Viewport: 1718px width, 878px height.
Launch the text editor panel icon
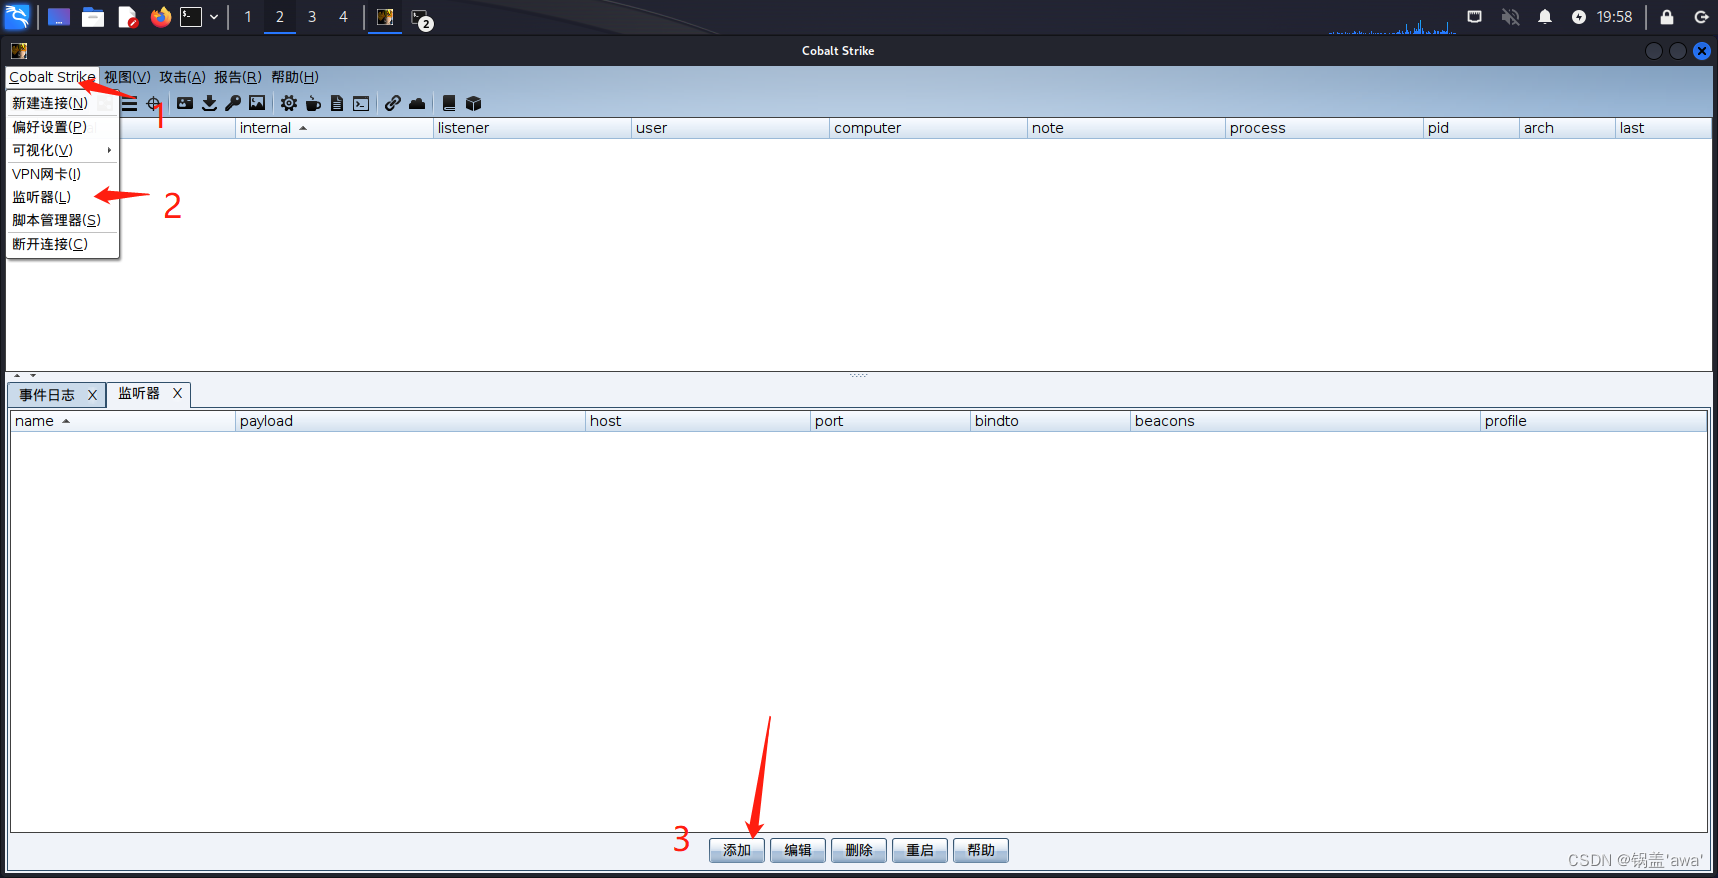[x=127, y=17]
